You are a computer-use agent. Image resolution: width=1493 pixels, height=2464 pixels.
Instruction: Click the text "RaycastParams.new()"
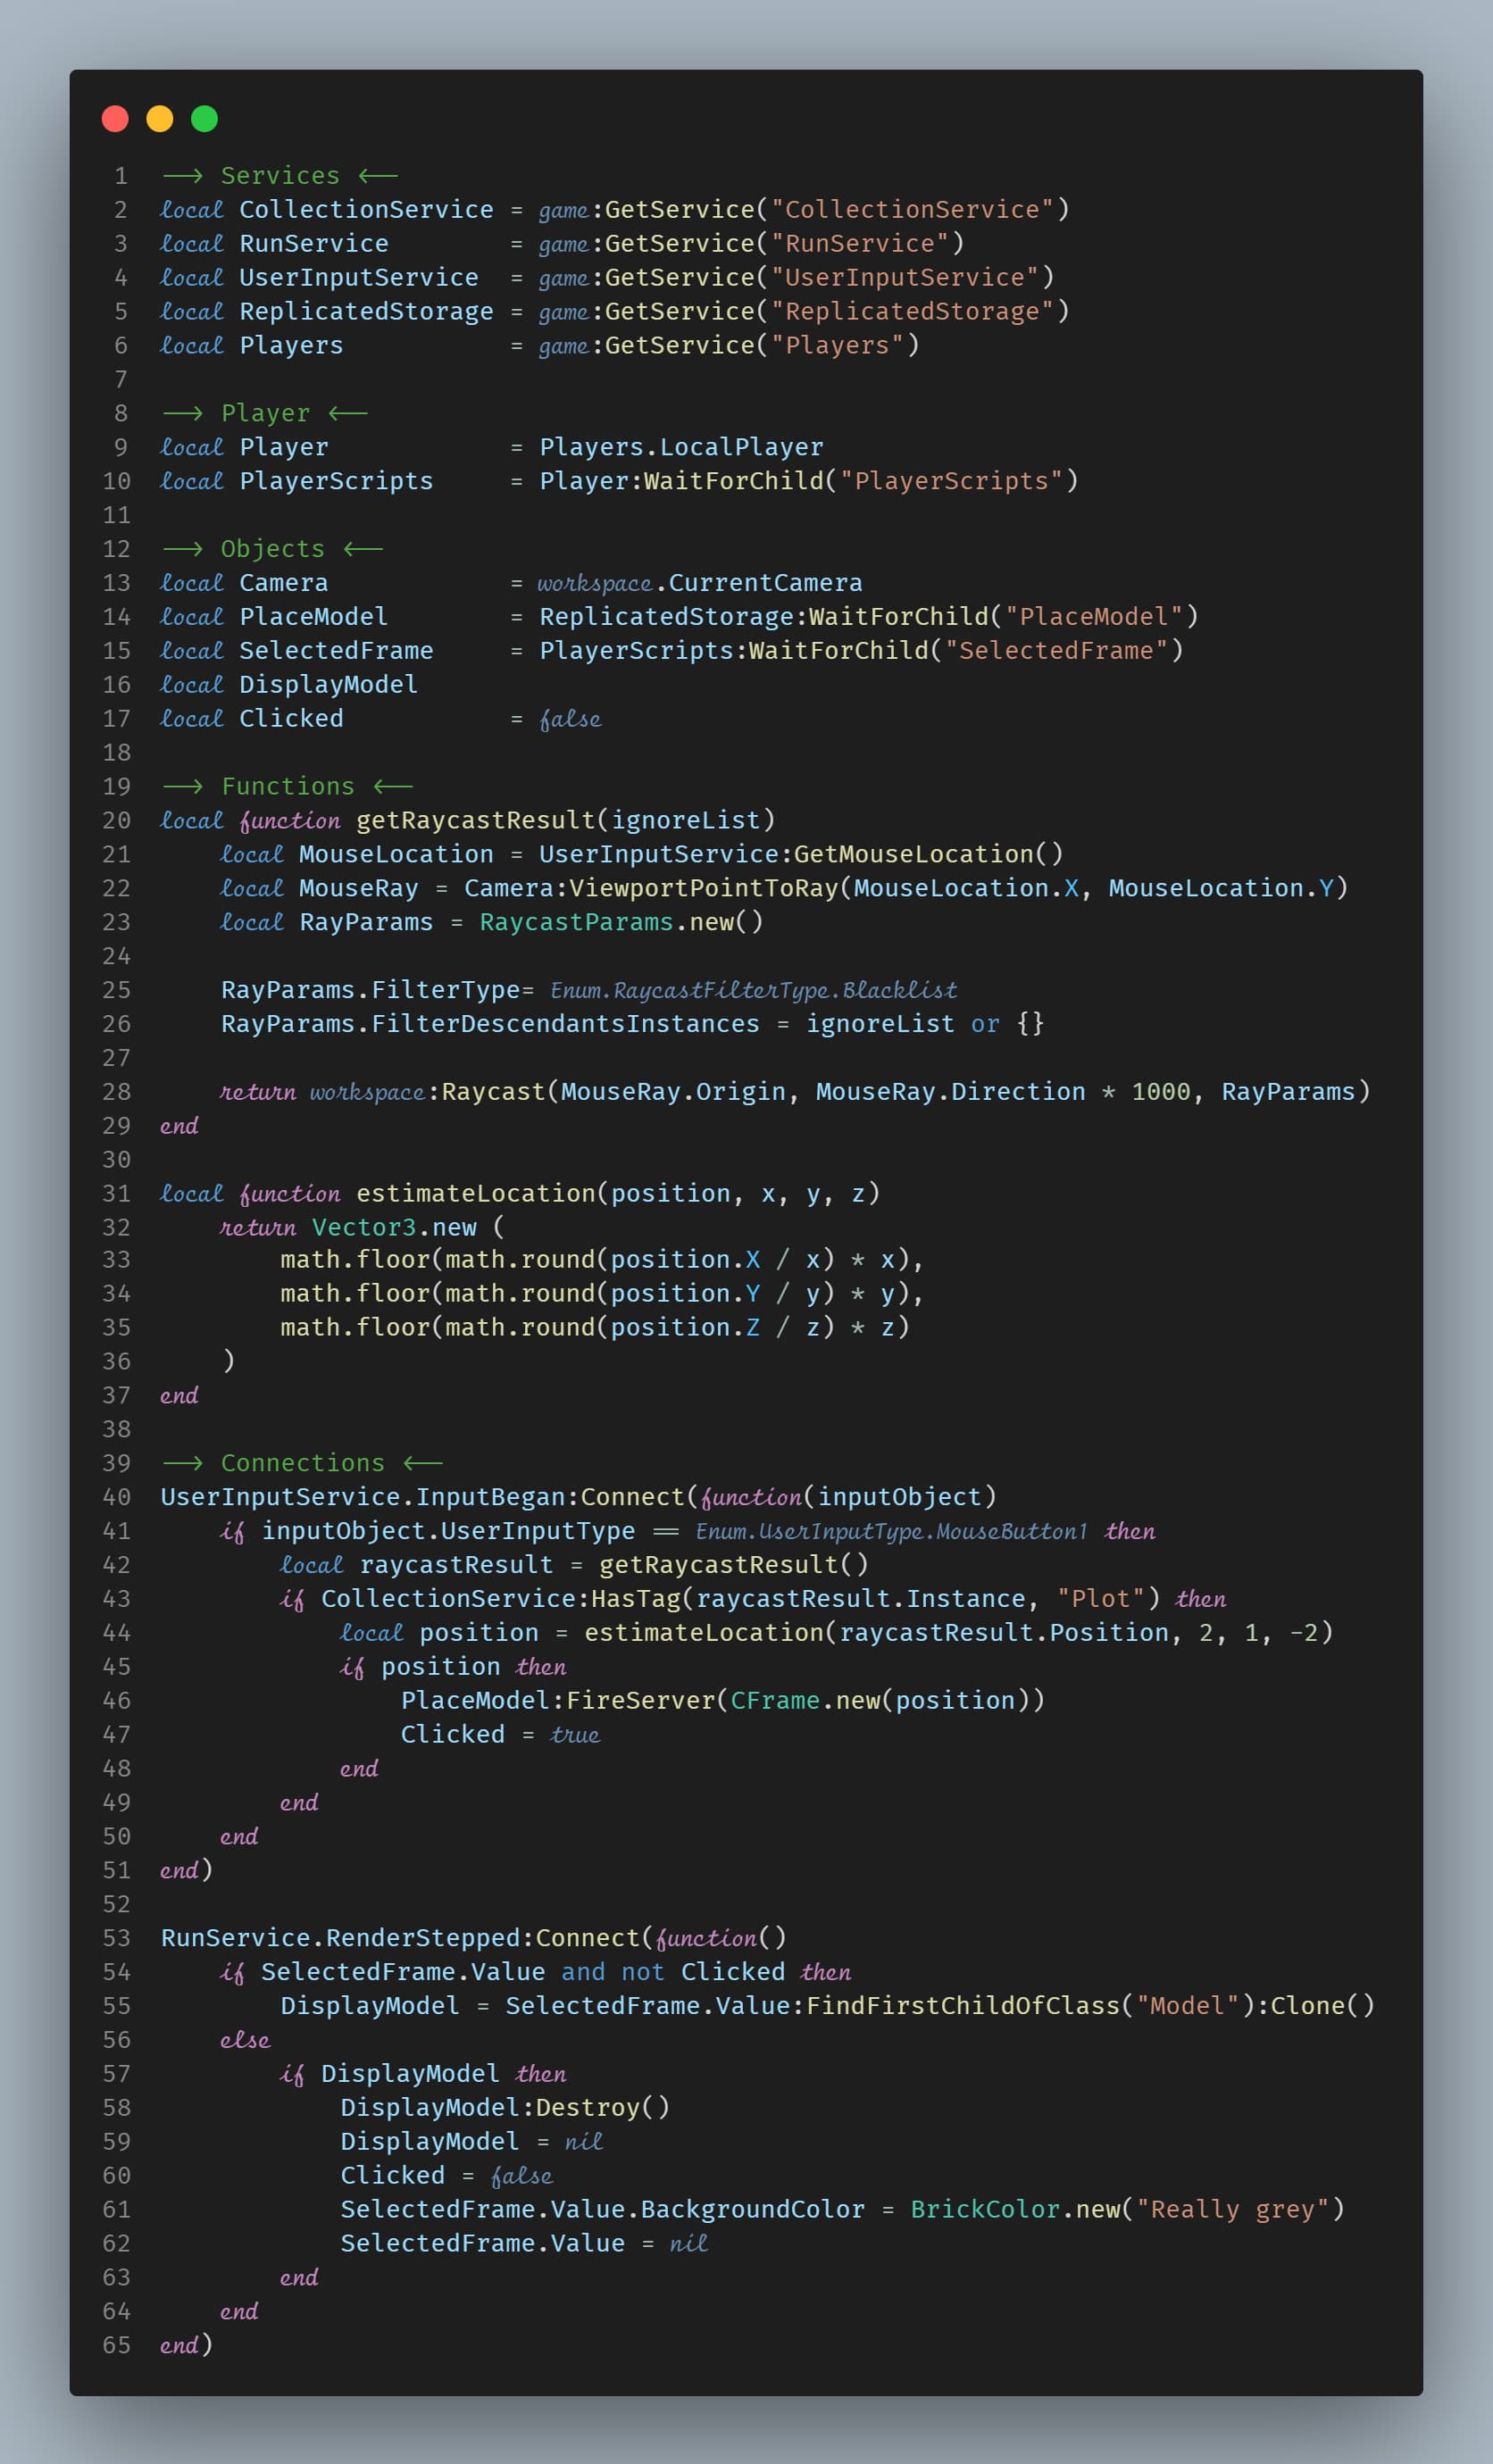click(622, 923)
